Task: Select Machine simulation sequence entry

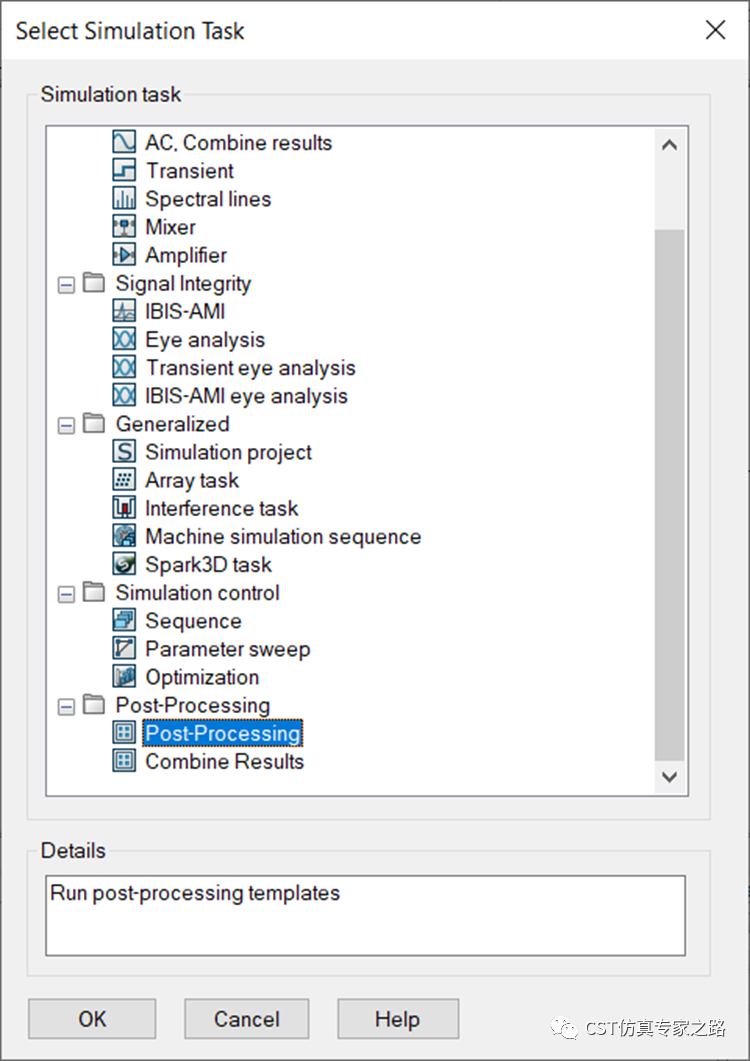Action: tap(283, 536)
